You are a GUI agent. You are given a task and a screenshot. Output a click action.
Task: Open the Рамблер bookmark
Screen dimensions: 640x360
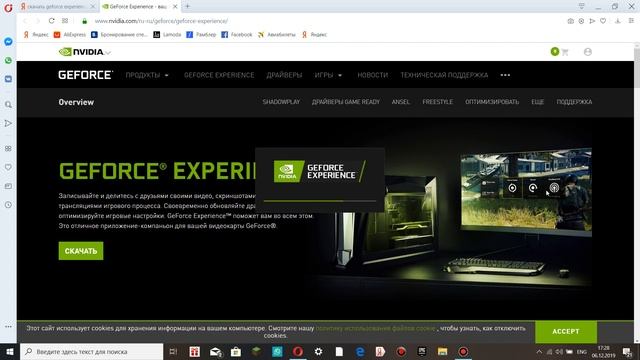point(201,35)
